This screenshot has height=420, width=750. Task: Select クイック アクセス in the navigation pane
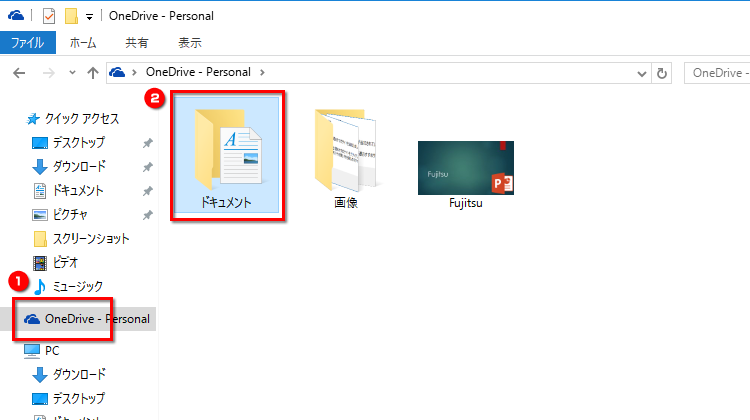coord(82,119)
